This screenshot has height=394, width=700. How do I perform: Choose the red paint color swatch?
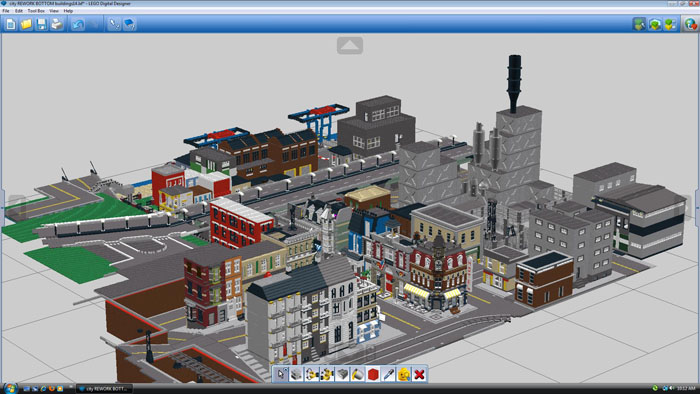(373, 374)
